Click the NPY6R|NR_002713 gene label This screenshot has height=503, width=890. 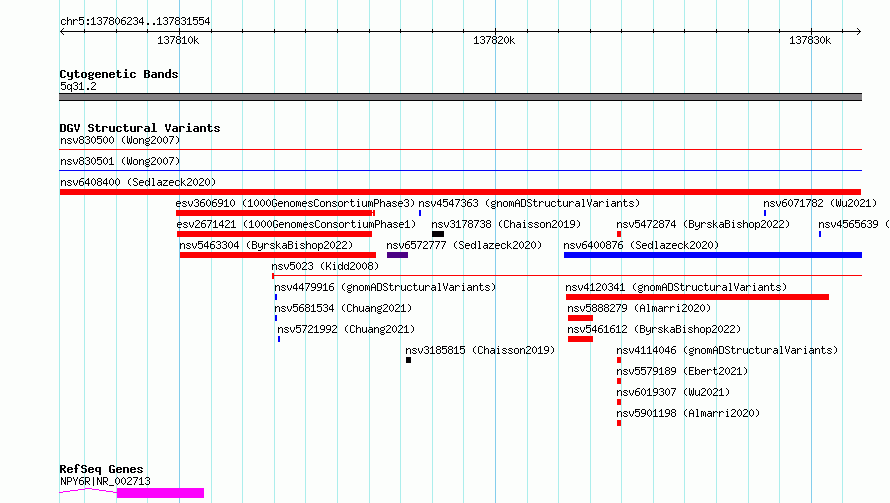coord(106,481)
